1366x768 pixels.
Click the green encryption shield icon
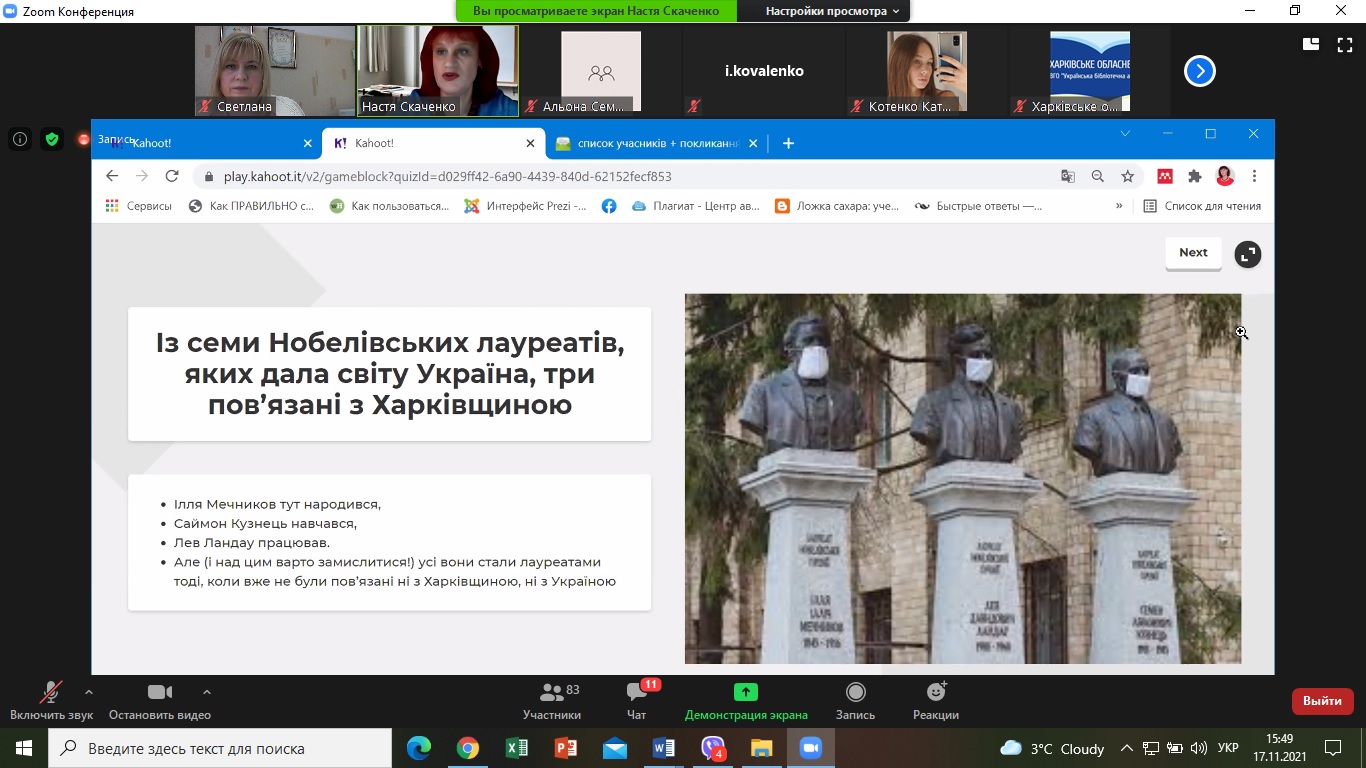[x=51, y=140]
